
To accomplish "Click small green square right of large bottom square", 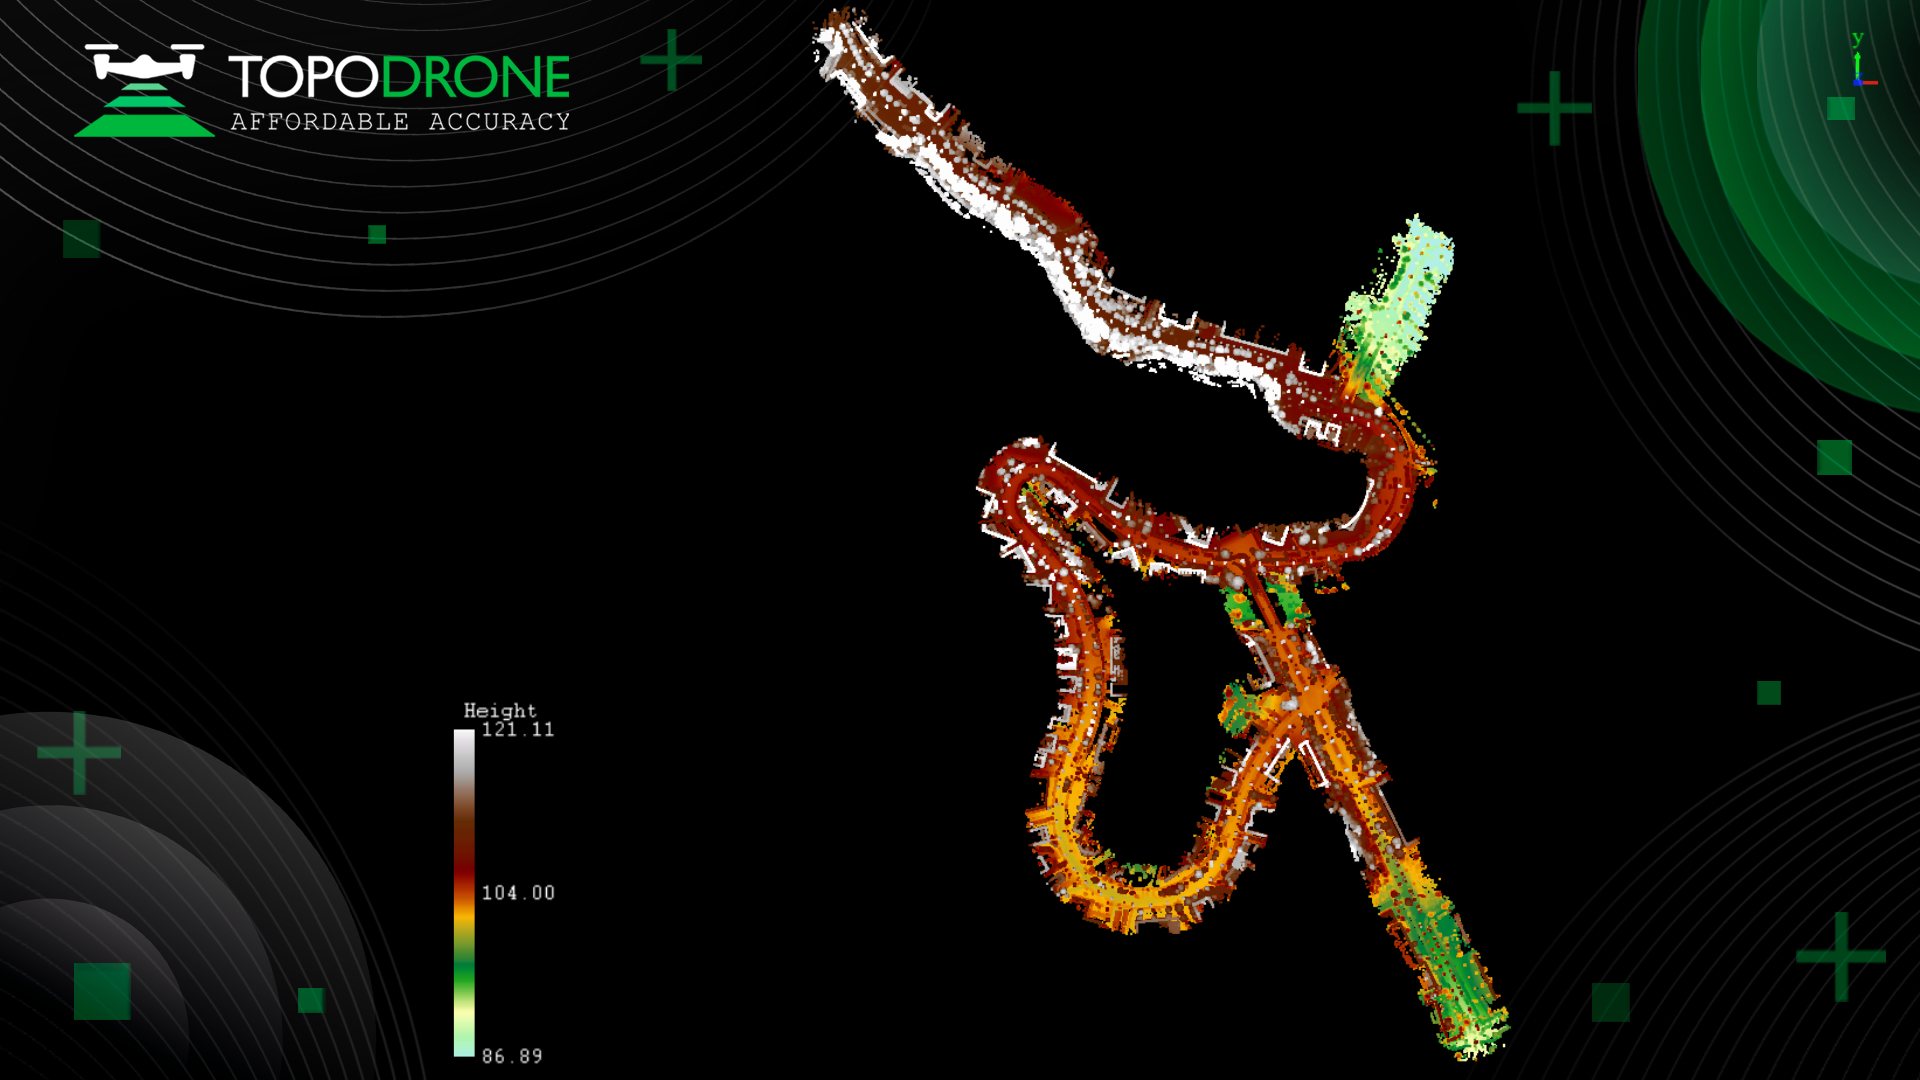I will (x=311, y=1000).
